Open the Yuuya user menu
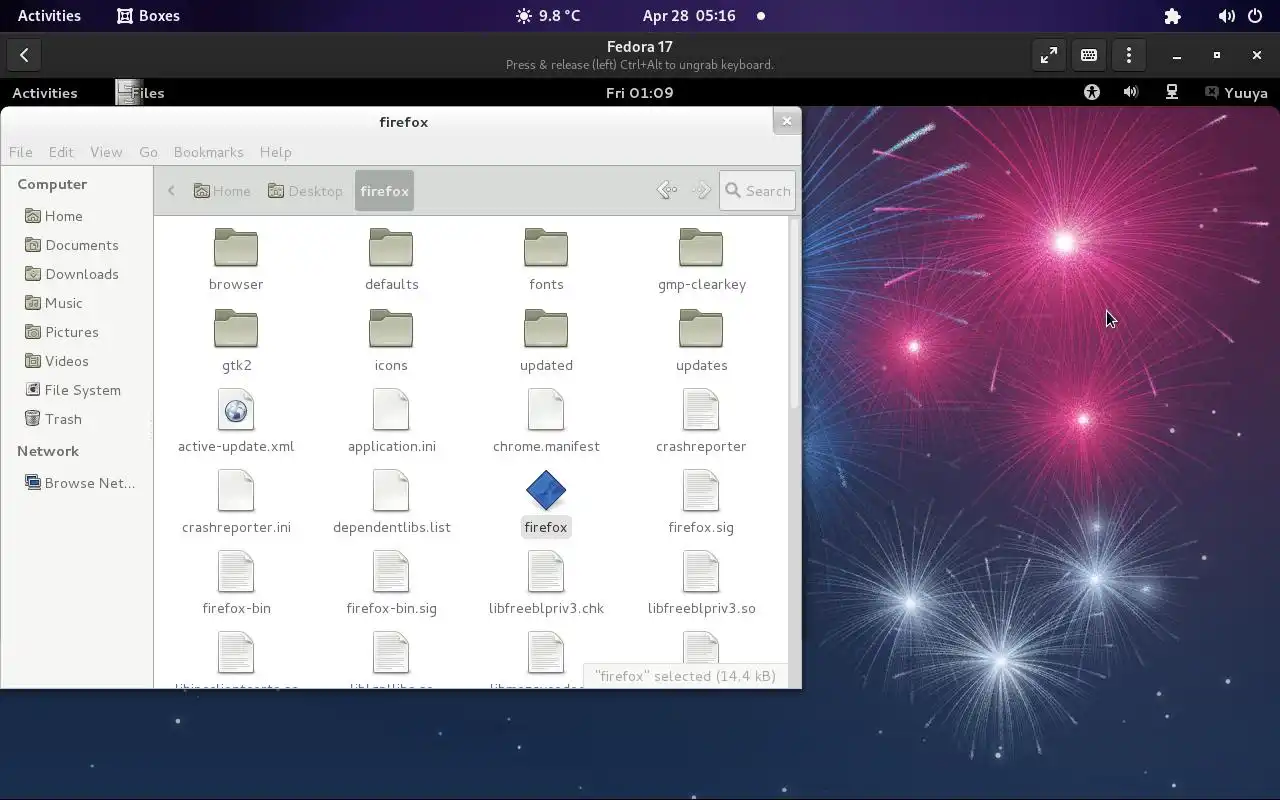 pyautogui.click(x=1236, y=92)
